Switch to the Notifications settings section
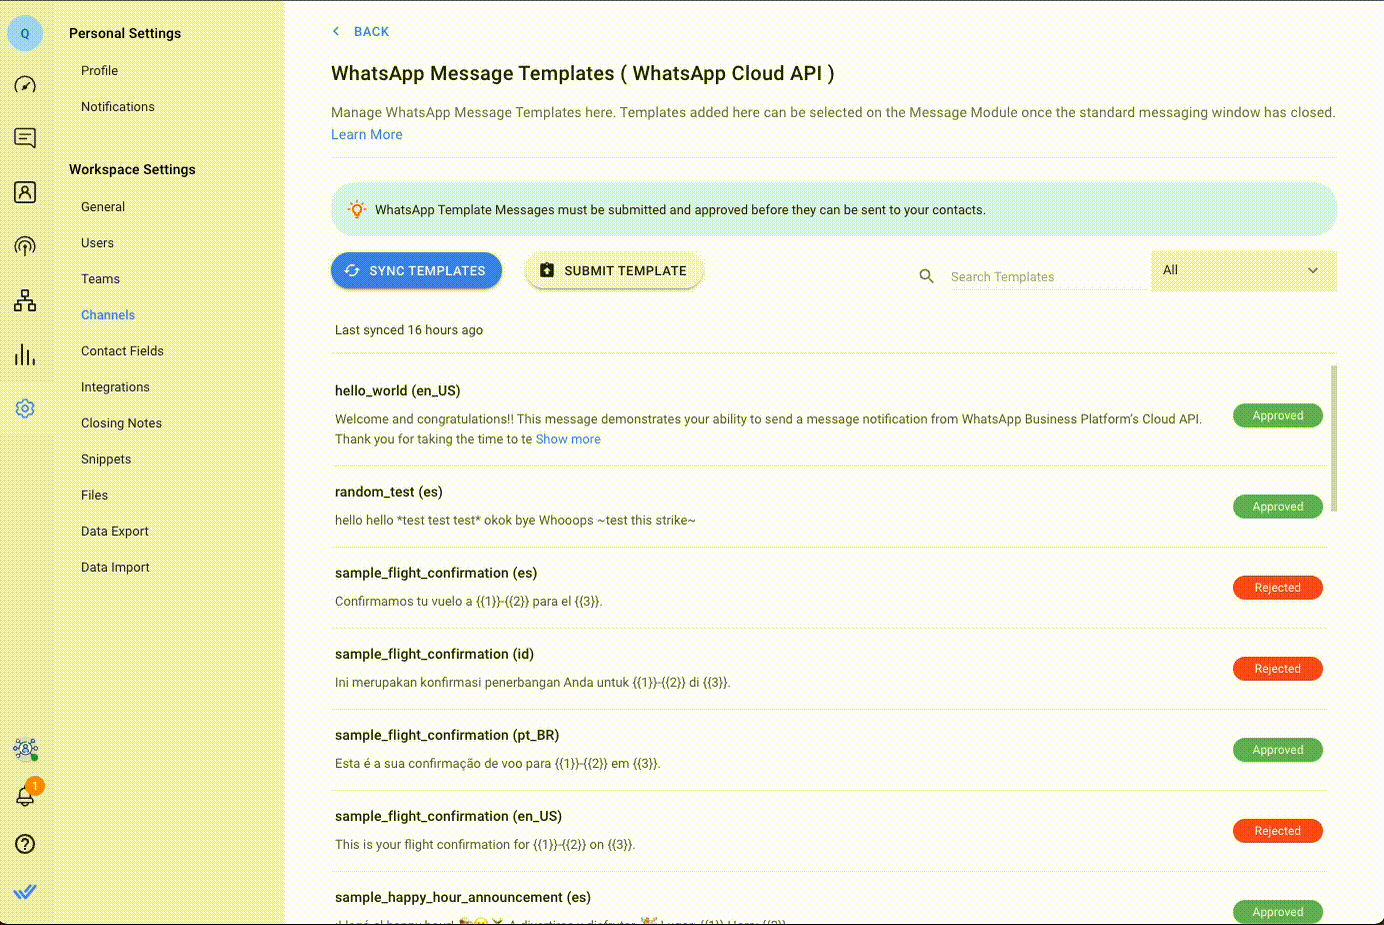The width and height of the screenshot is (1384, 925). 117,106
